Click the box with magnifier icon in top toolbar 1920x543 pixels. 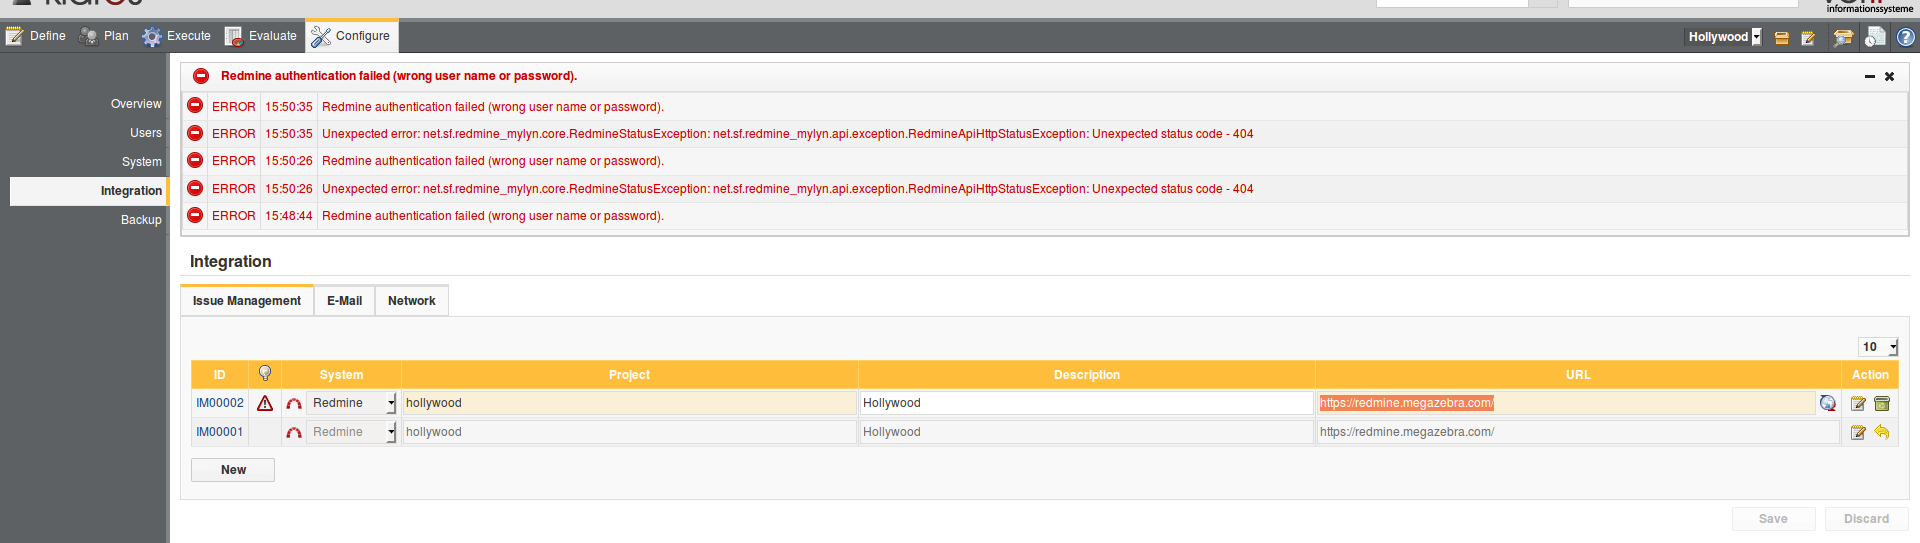point(1842,37)
